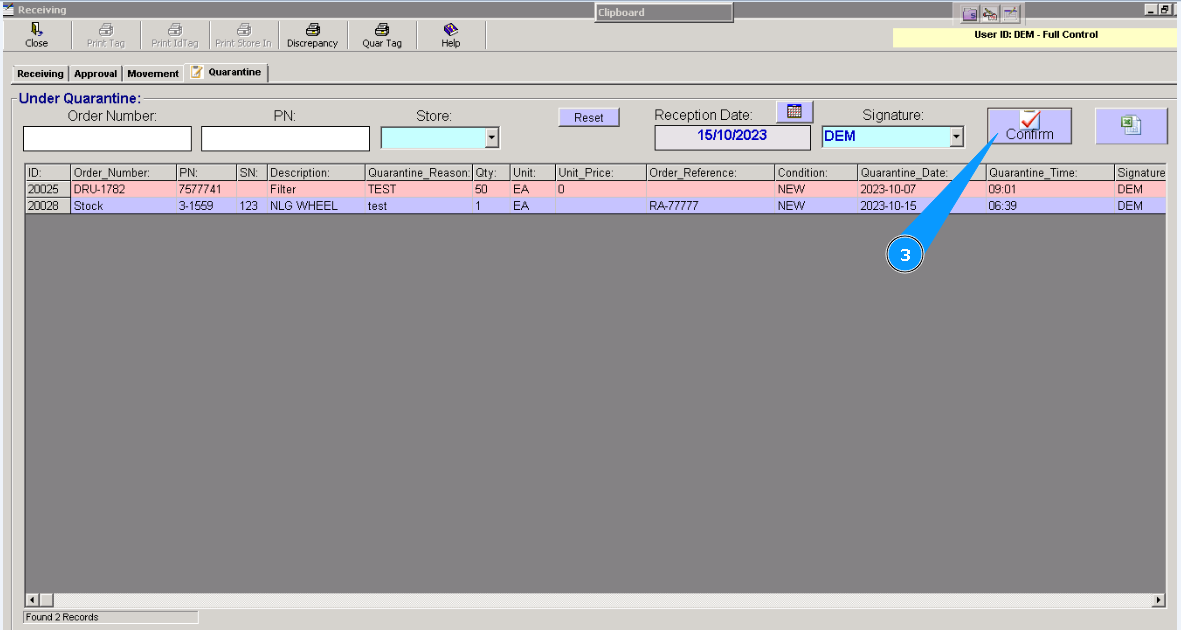The height and width of the screenshot is (633, 1181).
Task: Export the quarantine list to Excel
Action: point(1131,124)
